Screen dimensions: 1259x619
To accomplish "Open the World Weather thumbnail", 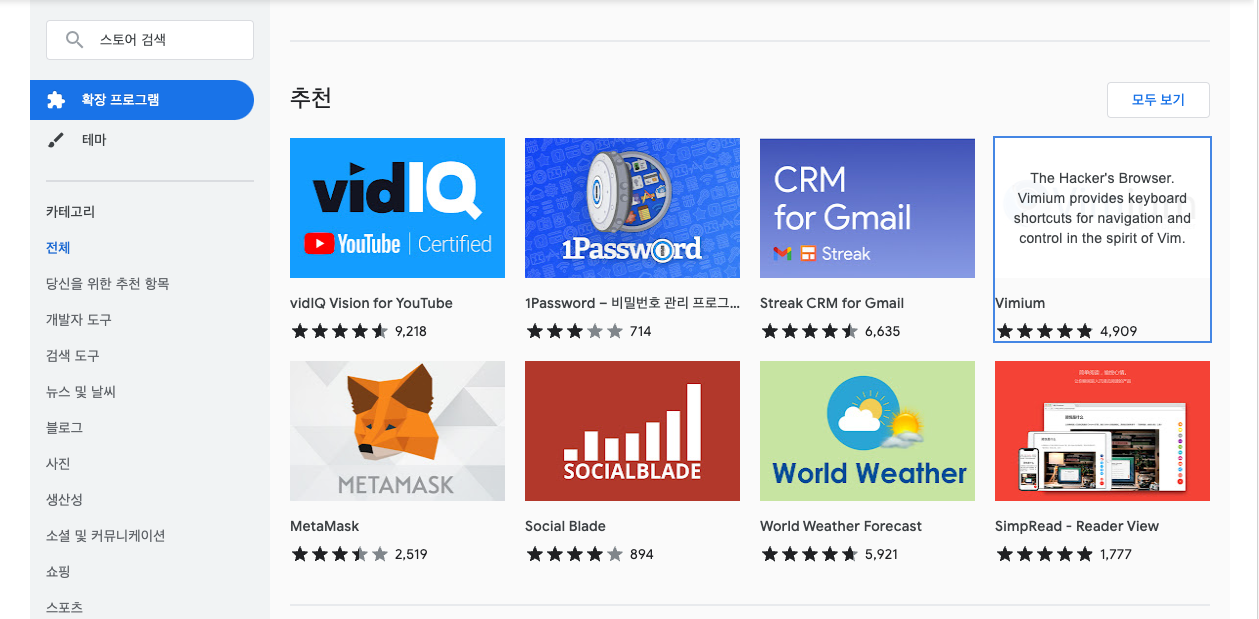I will click(x=867, y=431).
